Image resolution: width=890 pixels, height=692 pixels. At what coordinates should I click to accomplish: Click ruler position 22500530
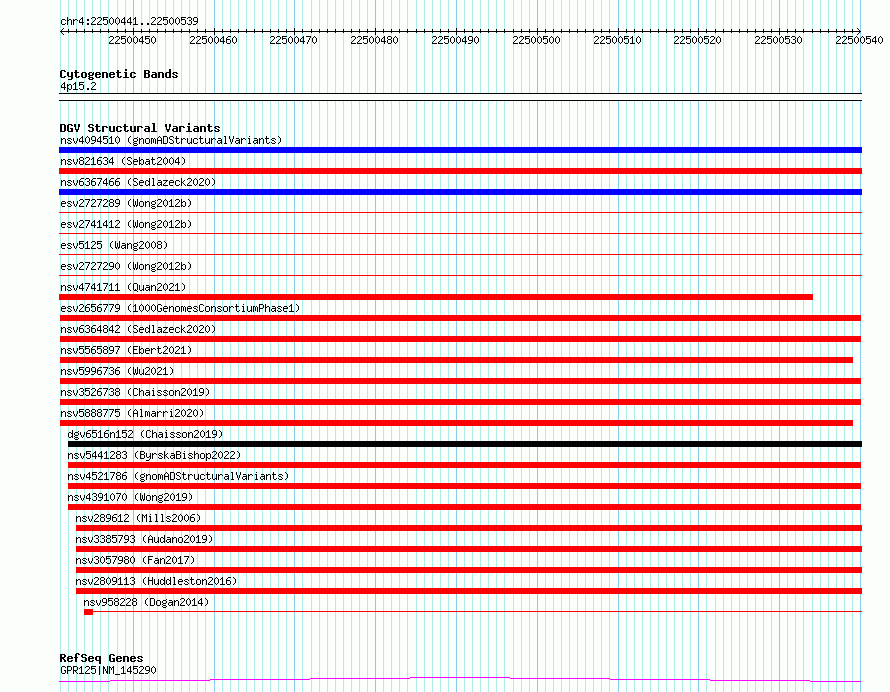tap(778, 40)
